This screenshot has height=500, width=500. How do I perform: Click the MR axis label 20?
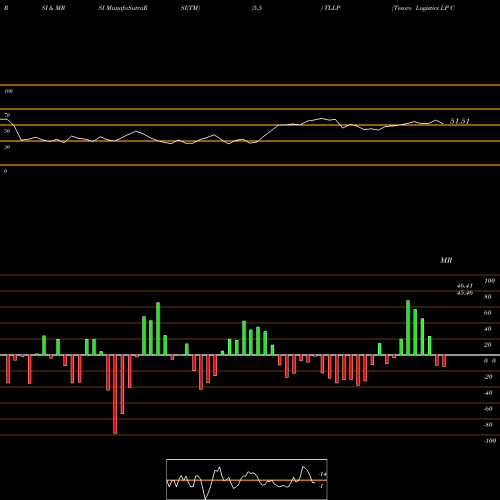click(488, 345)
